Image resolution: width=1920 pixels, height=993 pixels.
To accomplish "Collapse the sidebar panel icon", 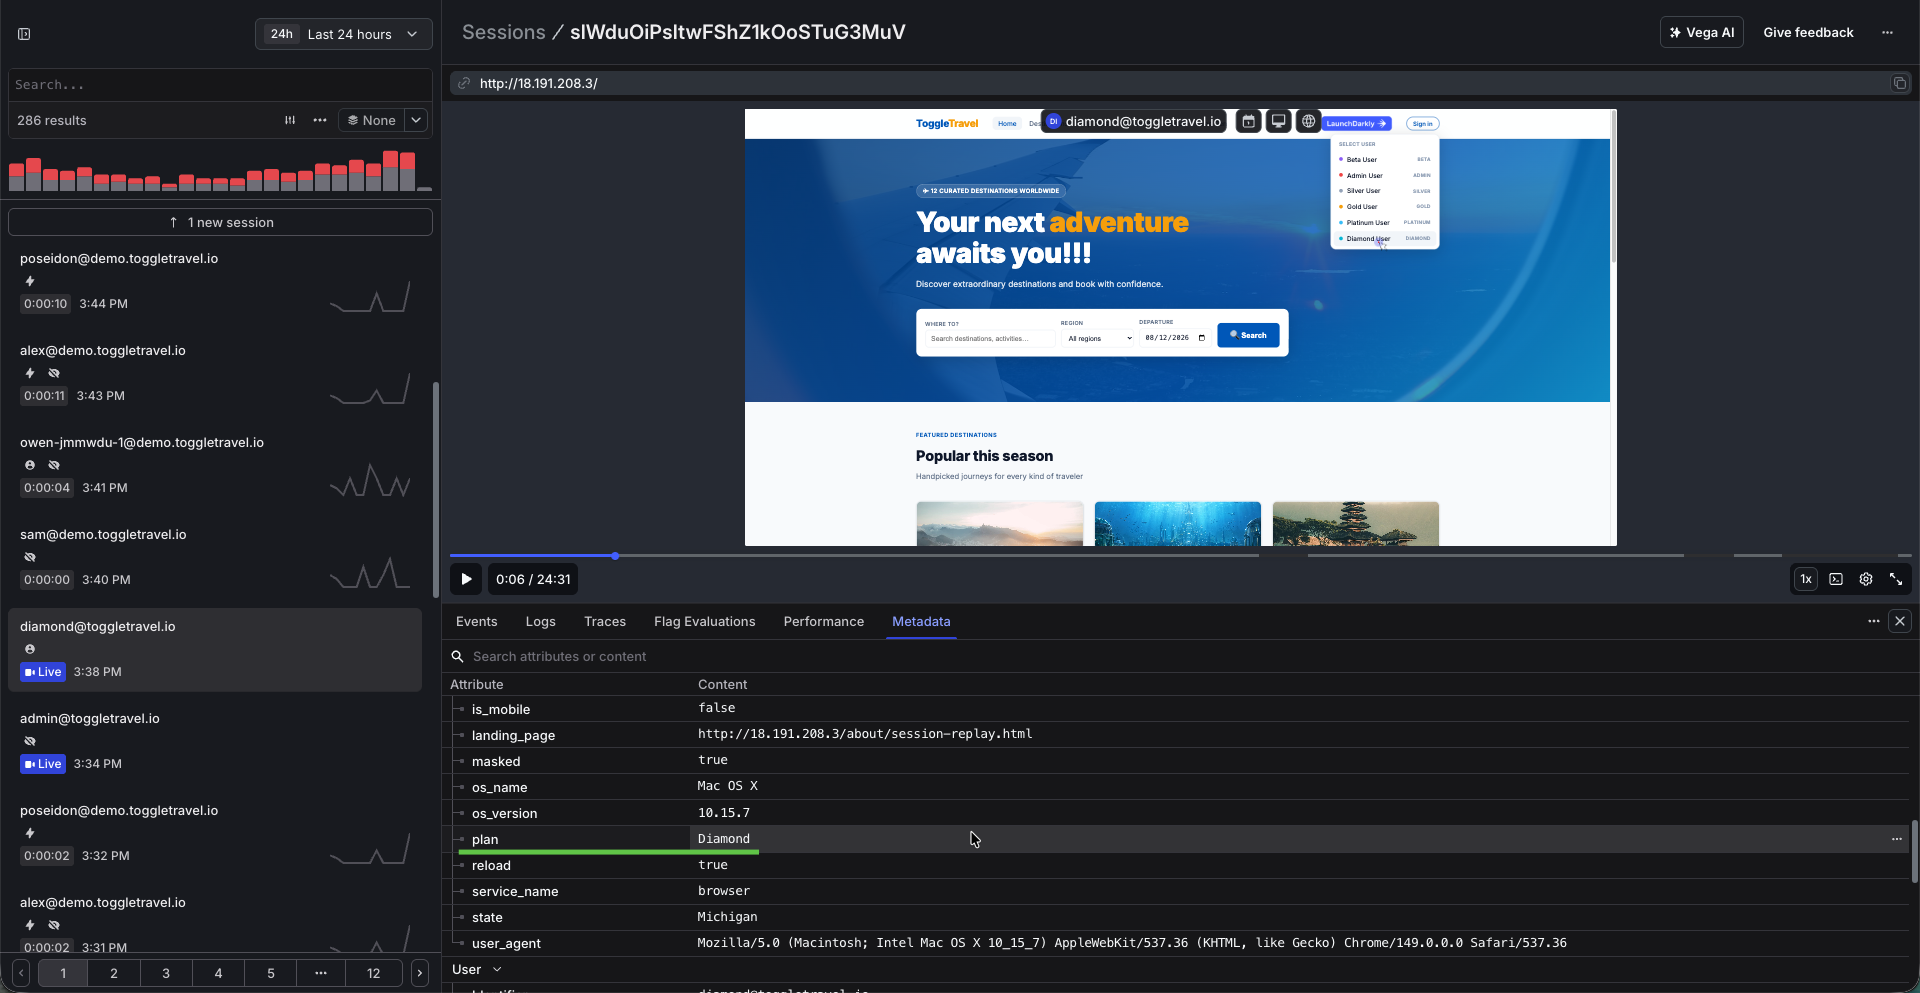I will click(x=24, y=34).
